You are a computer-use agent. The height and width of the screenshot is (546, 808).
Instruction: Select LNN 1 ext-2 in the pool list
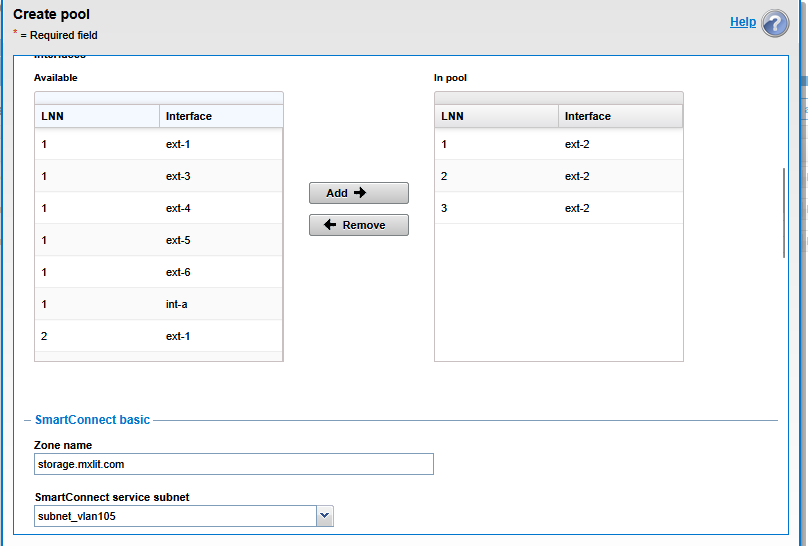point(558,144)
